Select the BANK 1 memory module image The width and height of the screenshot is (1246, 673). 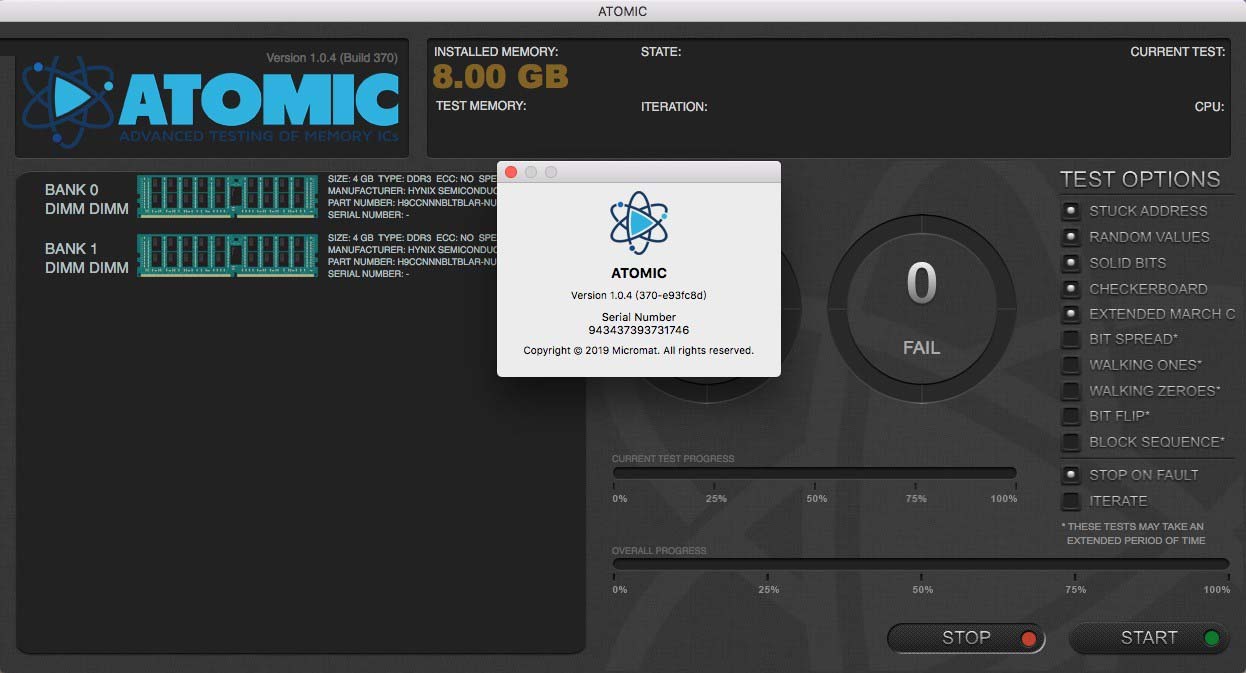coord(227,256)
